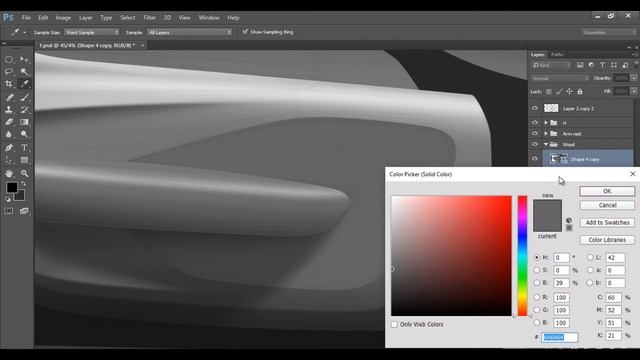Select the Eyedropper tool in toolbox
Screen dimensions: 640x360
[x=24, y=84]
